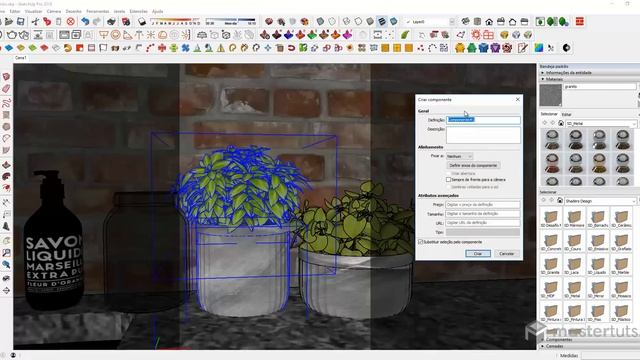Select the Shaded with Textures style icon
This screenshot has width=640, height=360.
coord(382,21)
